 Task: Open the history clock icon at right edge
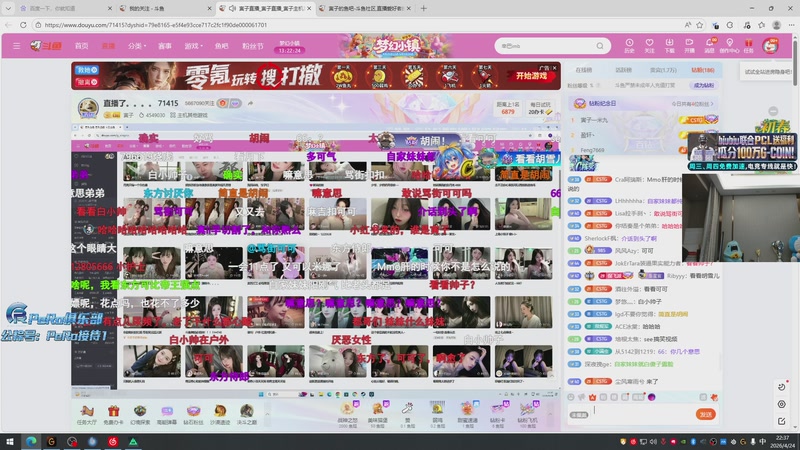click(782, 387)
